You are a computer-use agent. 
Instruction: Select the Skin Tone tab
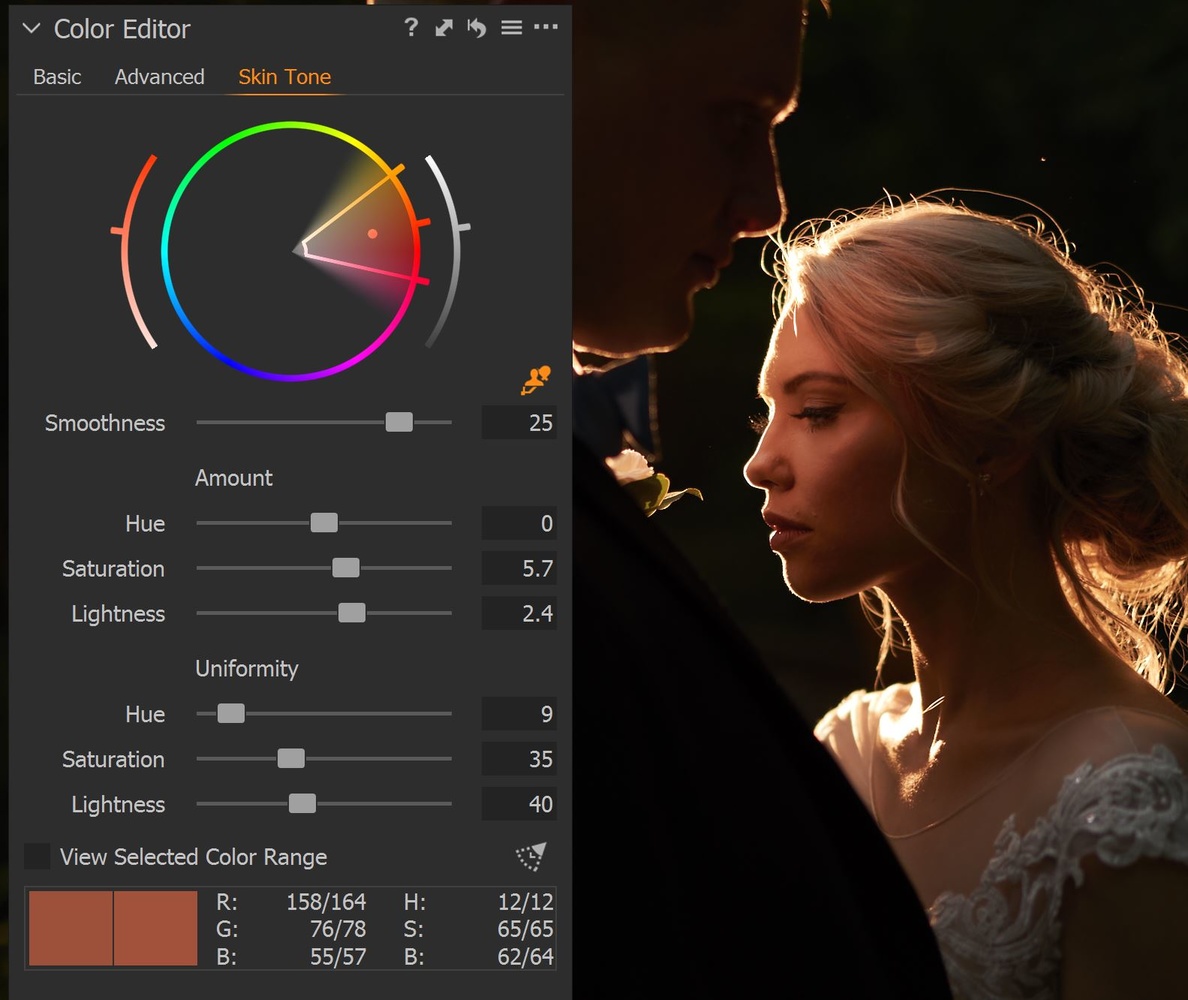(x=284, y=77)
